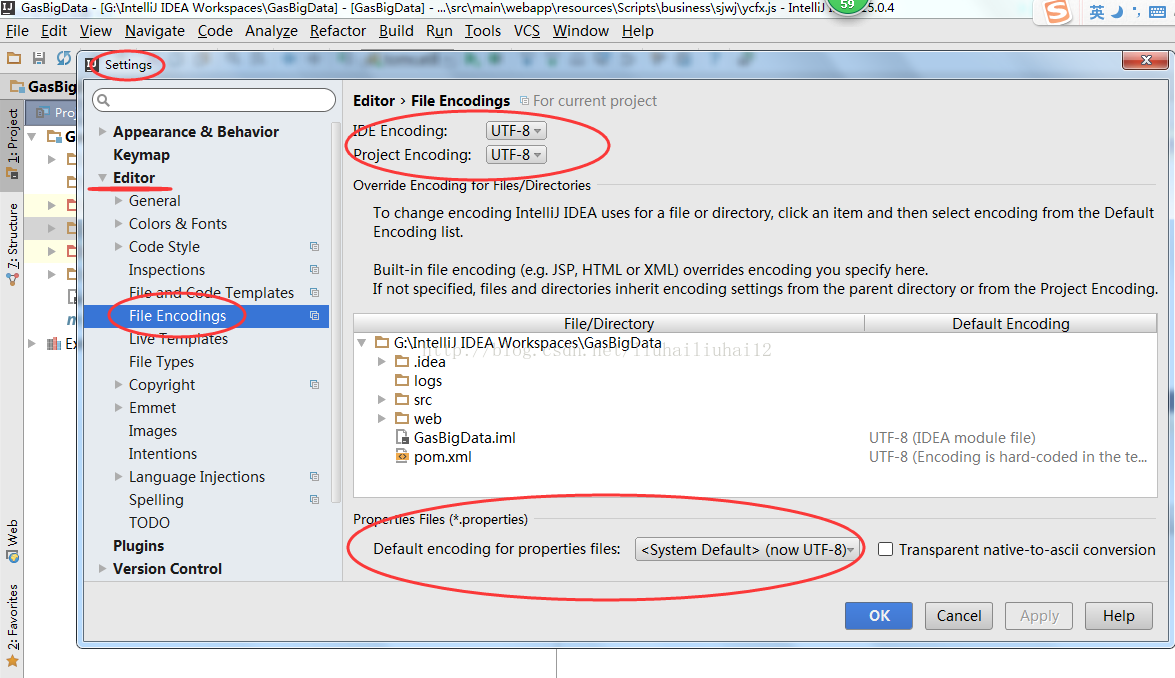Expand Appearance & Behavior settings group
This screenshot has width=1175, height=678.
pyautogui.click(x=102, y=132)
